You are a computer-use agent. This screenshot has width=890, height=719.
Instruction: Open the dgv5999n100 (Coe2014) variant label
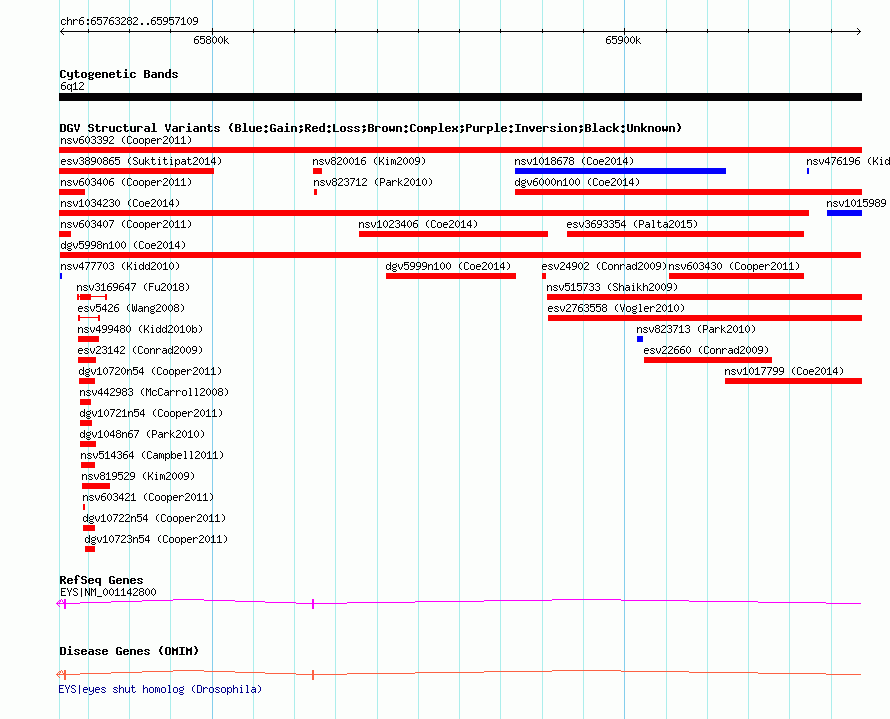pos(448,266)
